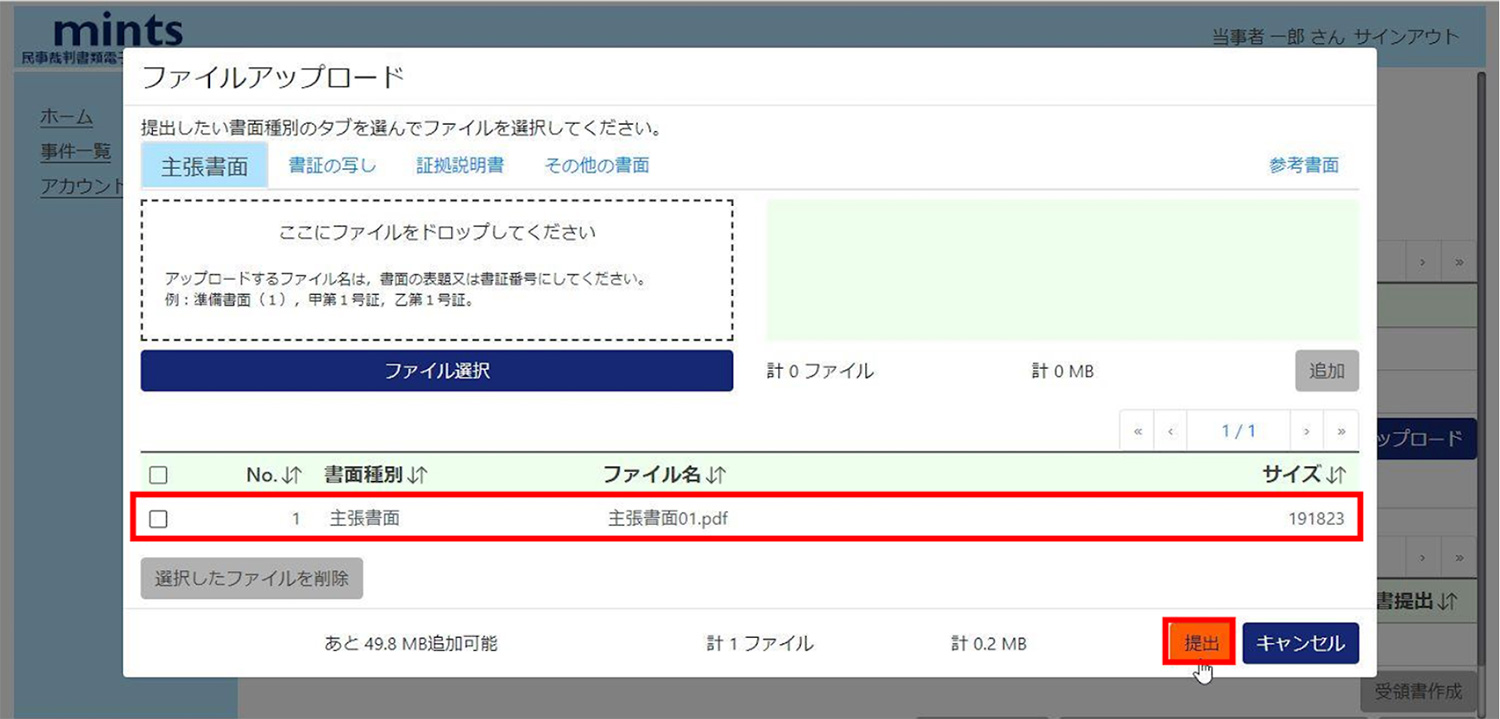Open the その他の書面 tab
This screenshot has height=719, width=1500.
click(597, 166)
